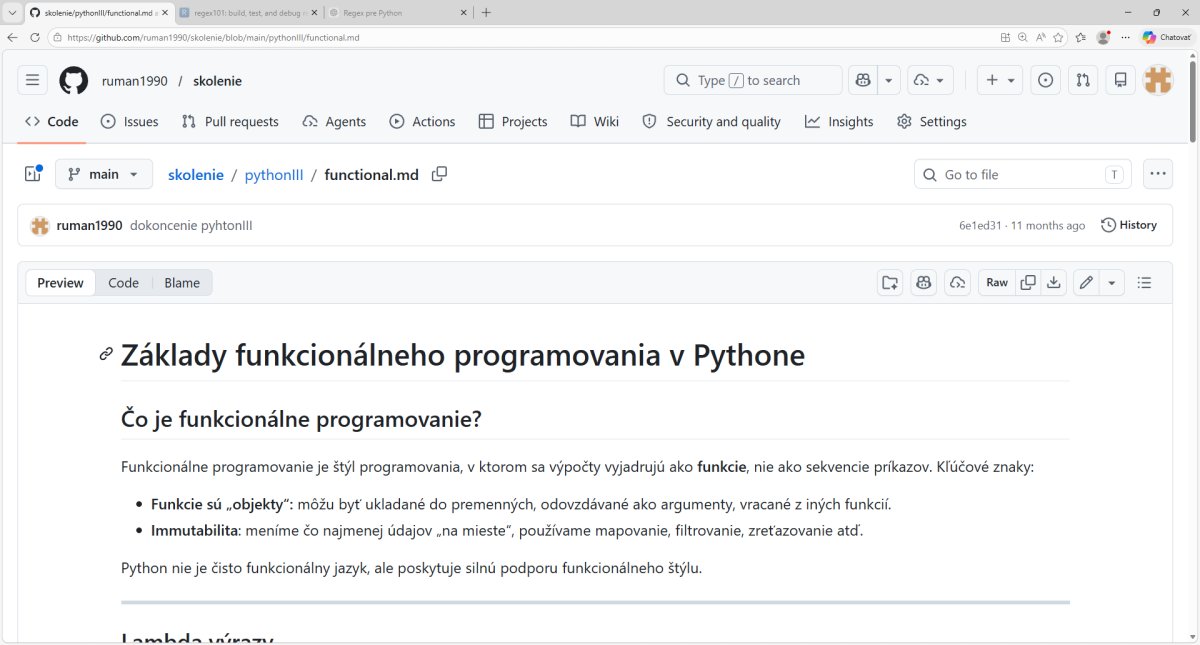The width and height of the screenshot is (1200, 645).
Task: Open browser favorites list icon
Action: tap(1081, 37)
